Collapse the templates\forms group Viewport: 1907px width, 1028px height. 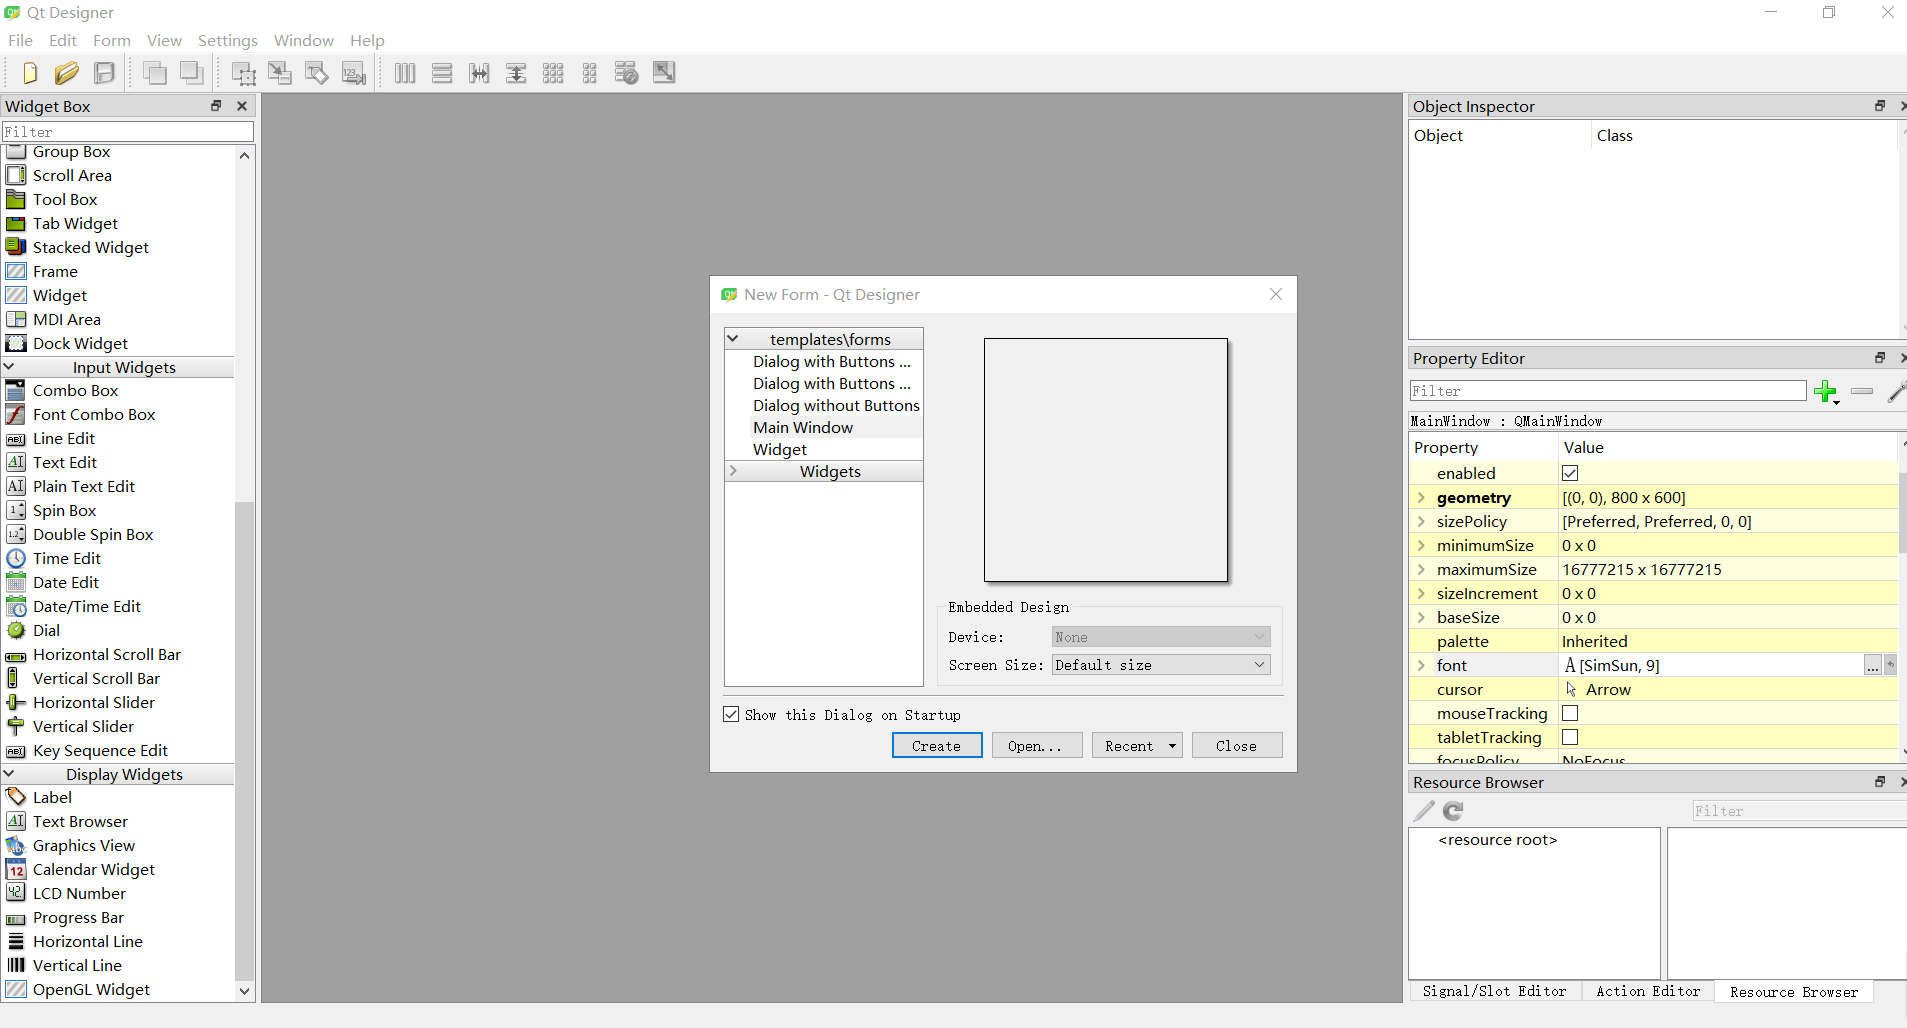735,338
